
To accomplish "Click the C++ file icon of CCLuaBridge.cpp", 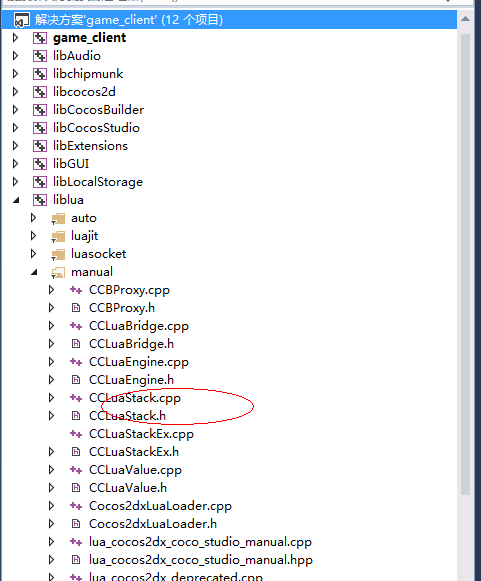I will coord(76,326).
